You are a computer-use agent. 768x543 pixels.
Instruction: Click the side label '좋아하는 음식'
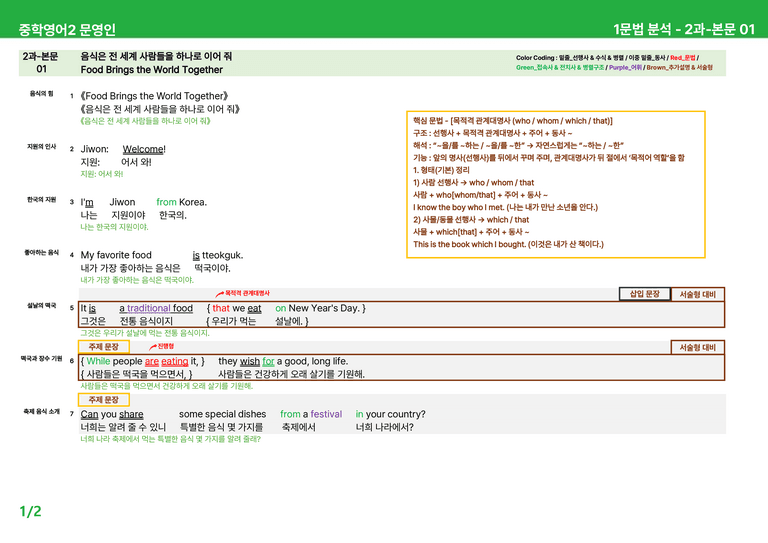coord(42,252)
